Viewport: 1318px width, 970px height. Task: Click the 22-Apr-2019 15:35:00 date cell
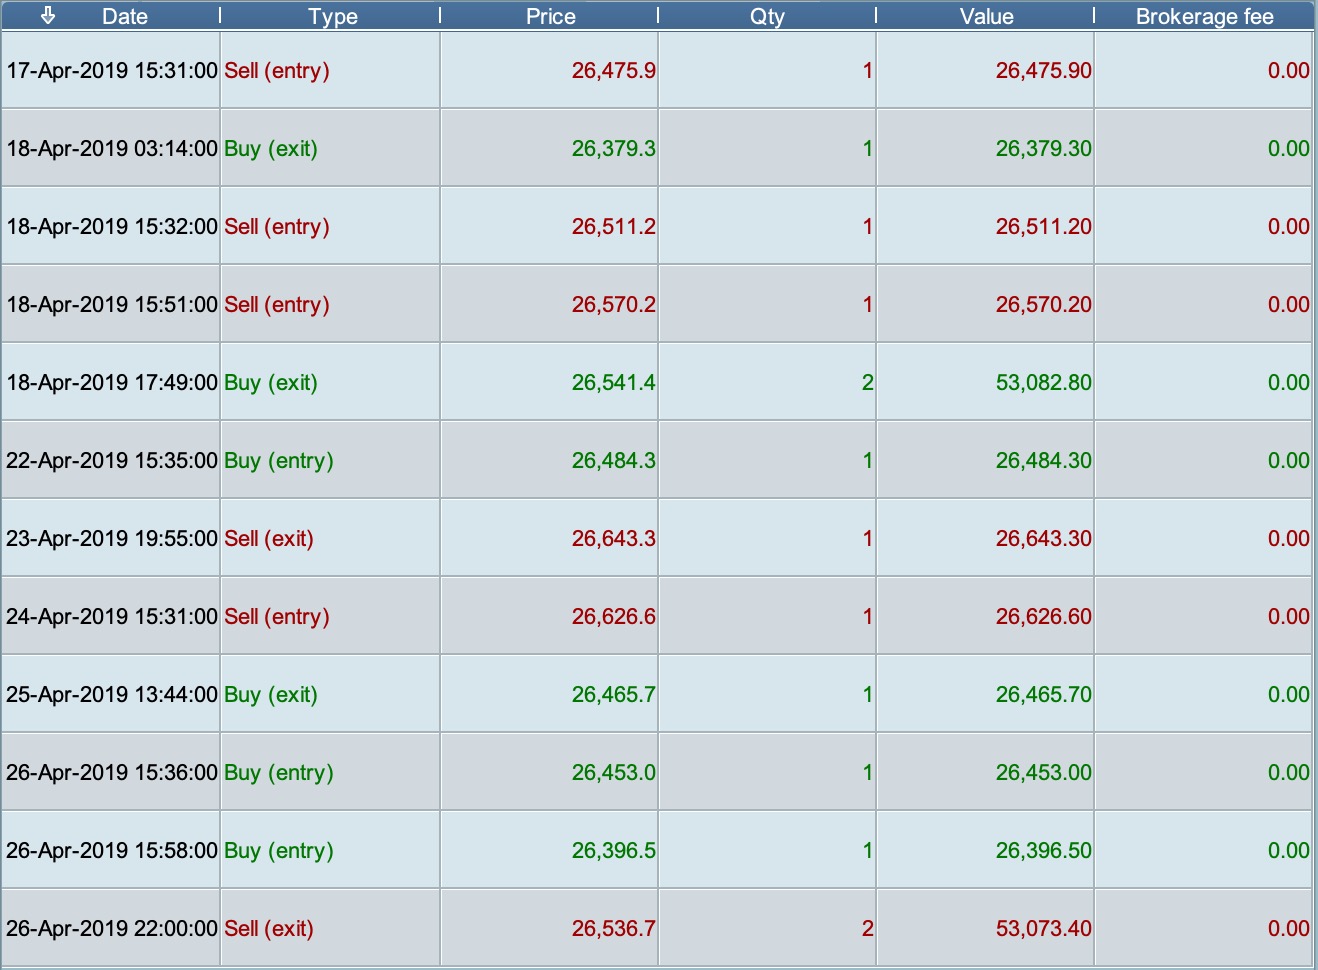point(112,461)
